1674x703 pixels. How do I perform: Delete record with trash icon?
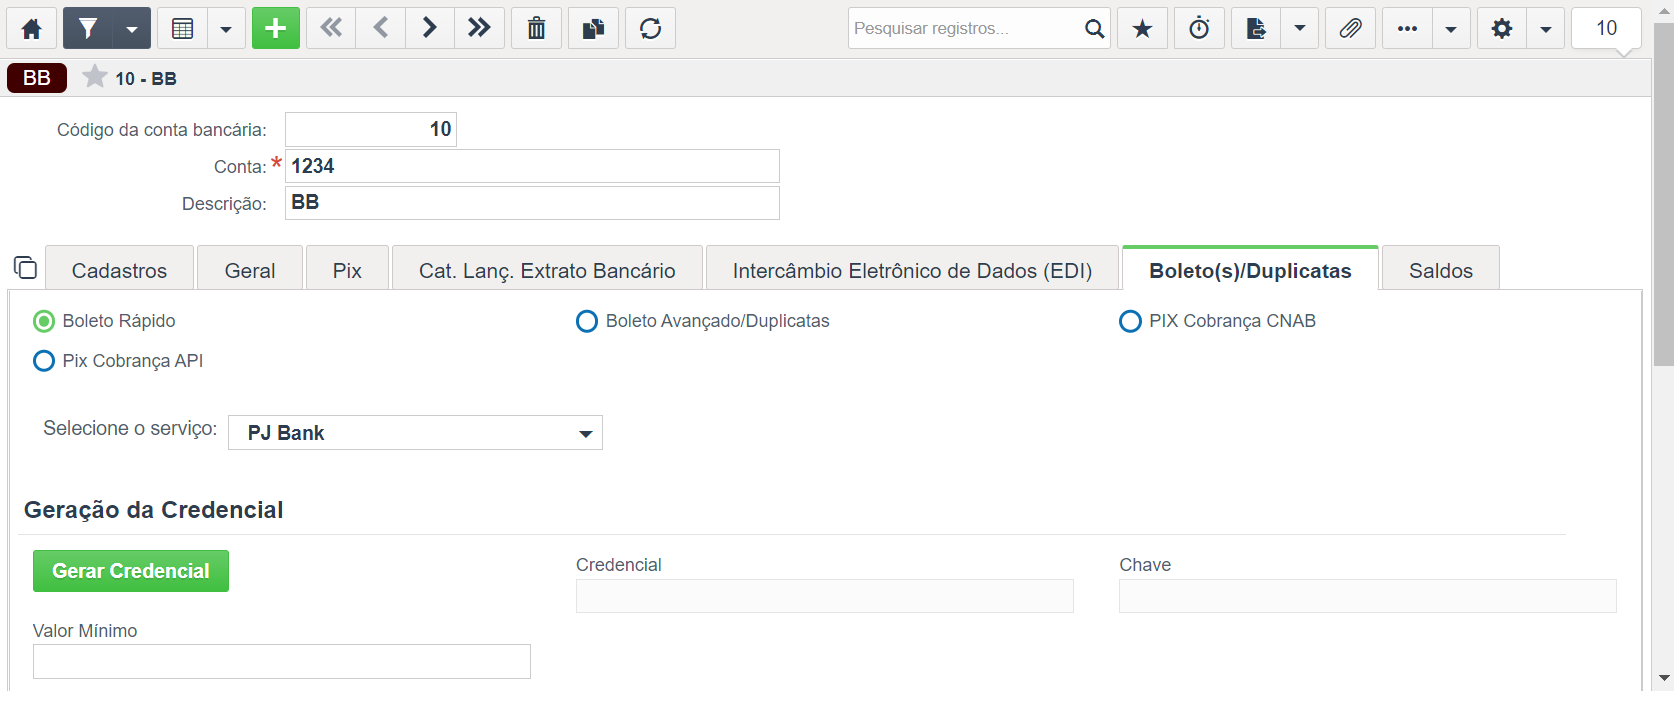click(x=537, y=28)
